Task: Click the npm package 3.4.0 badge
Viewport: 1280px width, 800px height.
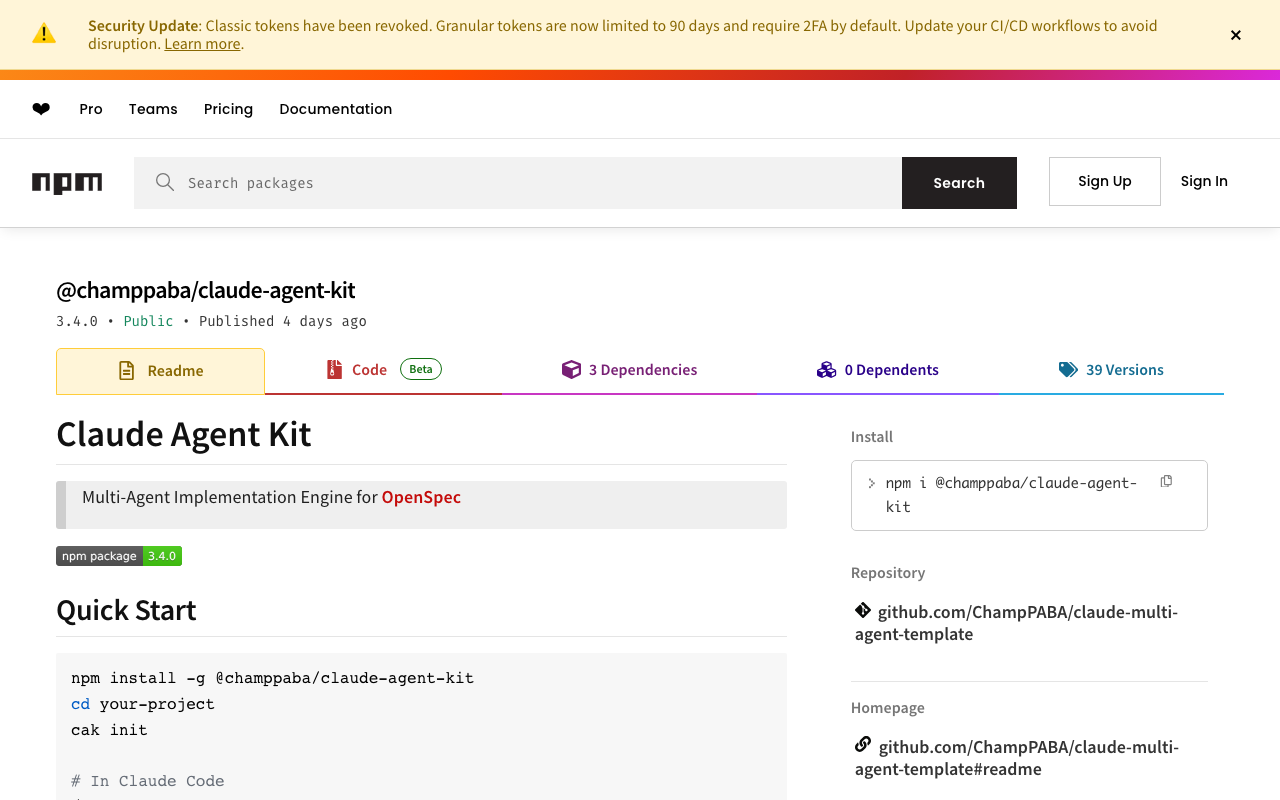Action: (119, 556)
